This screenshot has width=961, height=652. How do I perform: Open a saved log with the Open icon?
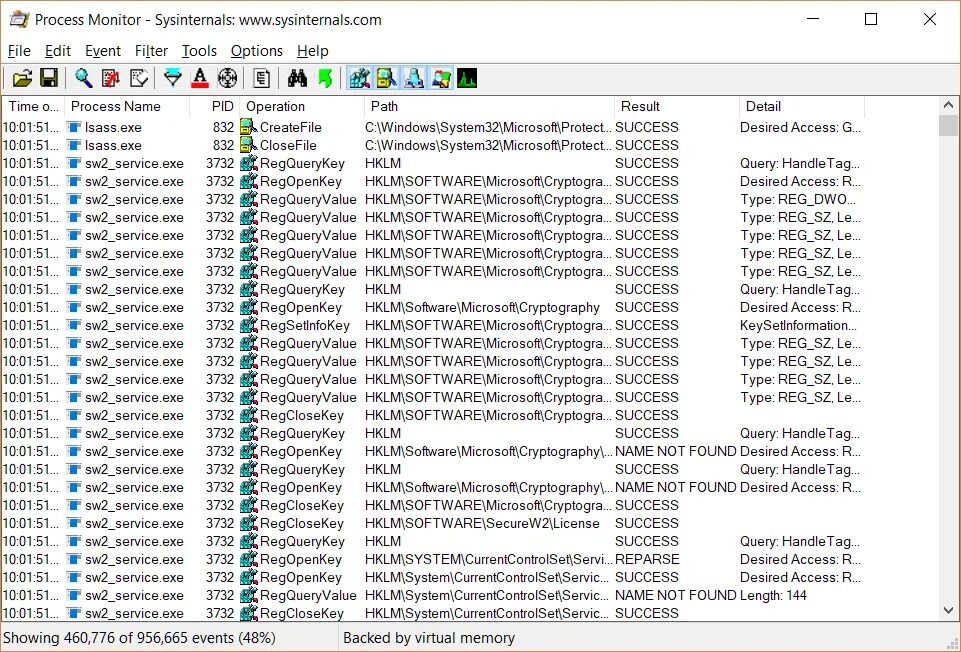pos(22,78)
